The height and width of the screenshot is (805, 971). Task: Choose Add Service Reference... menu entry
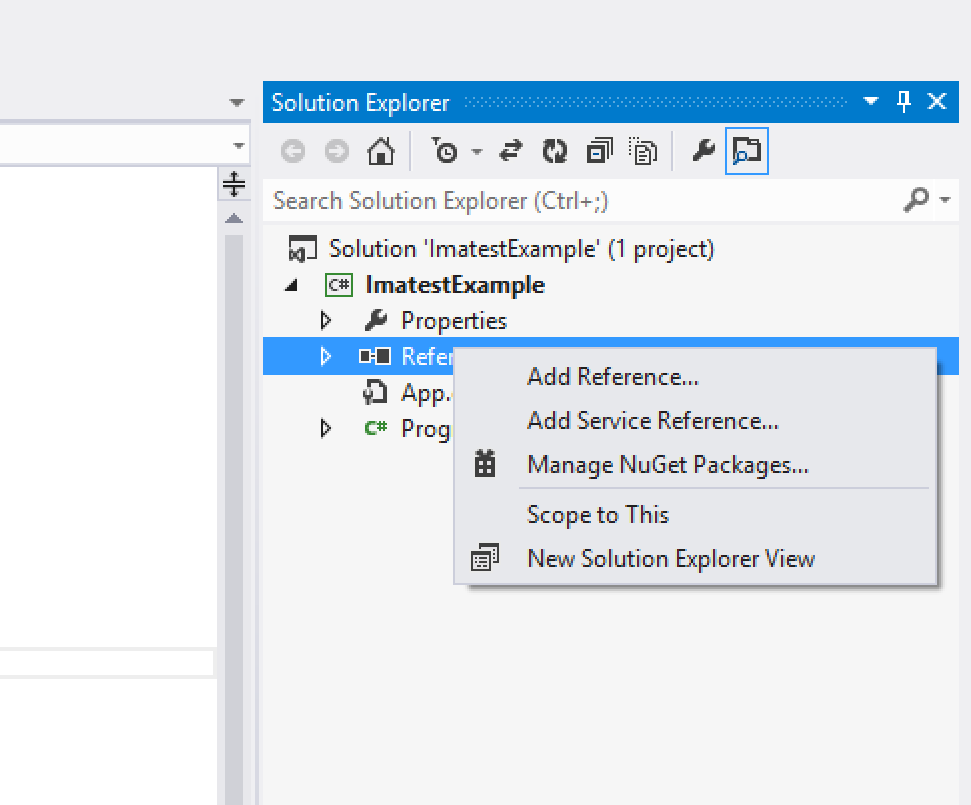[653, 420]
